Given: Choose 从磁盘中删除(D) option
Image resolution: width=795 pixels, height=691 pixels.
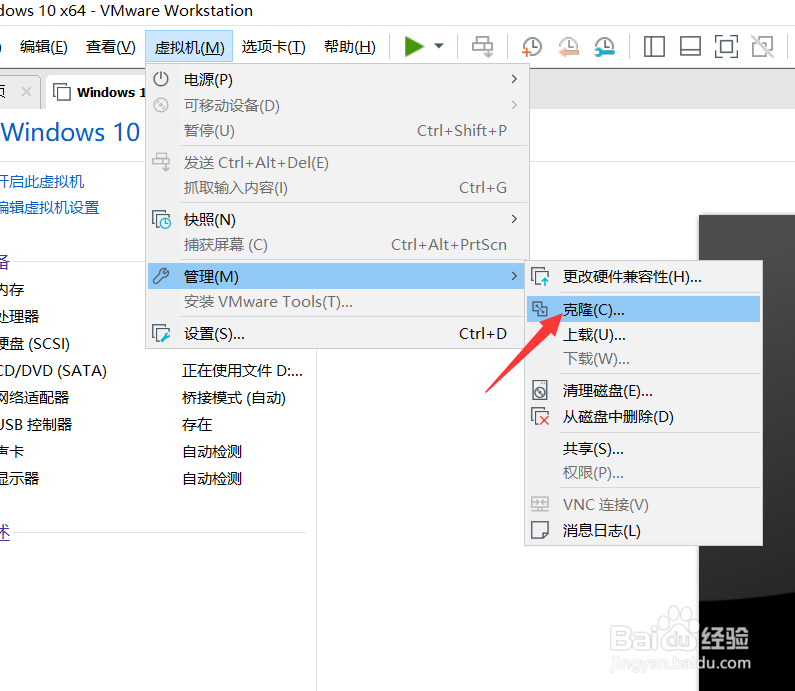Looking at the screenshot, I should click(x=643, y=417).
